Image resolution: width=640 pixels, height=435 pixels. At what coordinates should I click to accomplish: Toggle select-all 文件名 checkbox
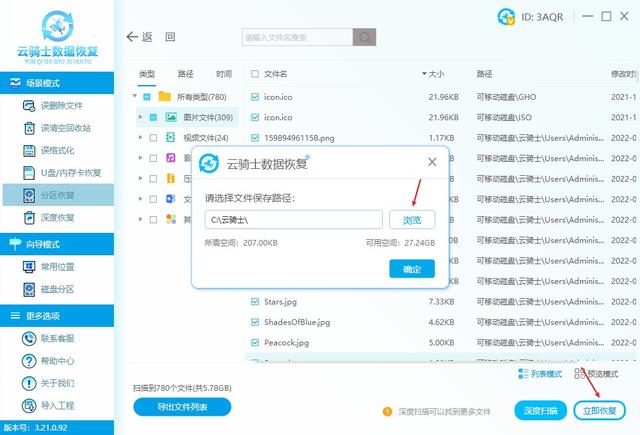(255, 74)
